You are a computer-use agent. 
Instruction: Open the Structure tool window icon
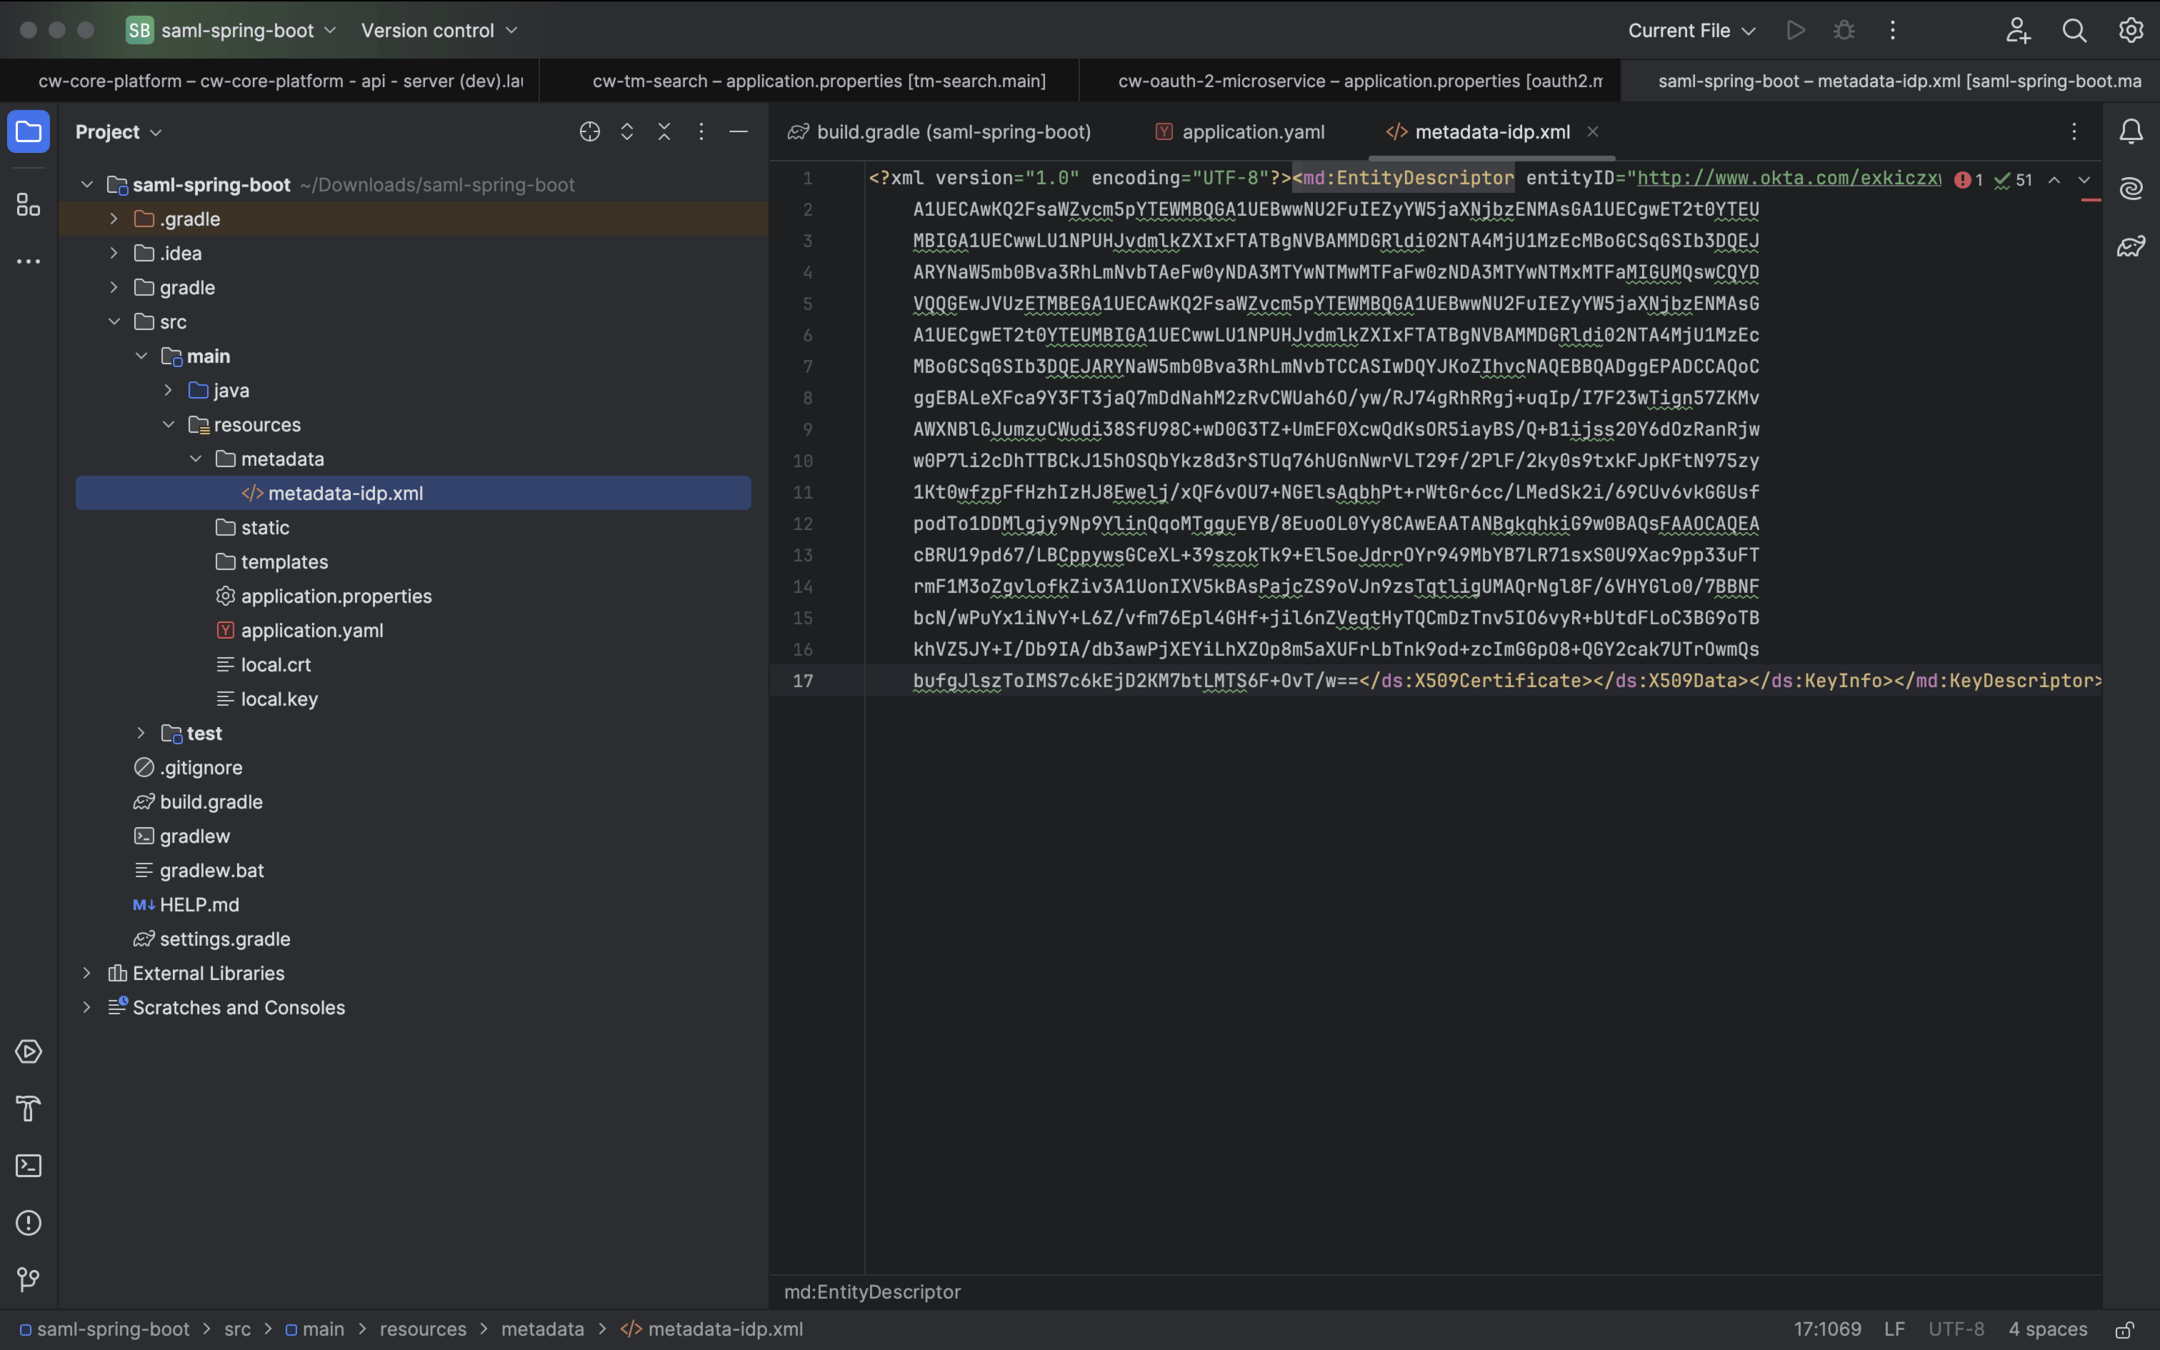click(28, 205)
